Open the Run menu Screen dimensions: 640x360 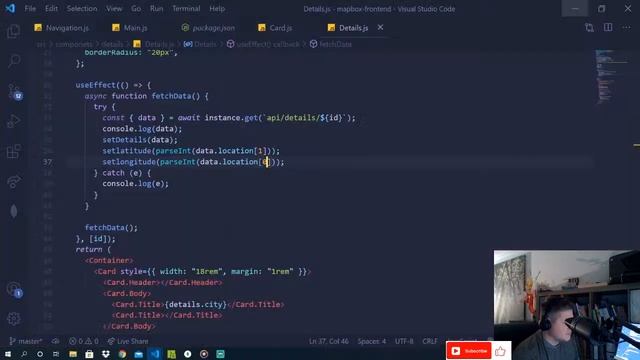point(156,9)
